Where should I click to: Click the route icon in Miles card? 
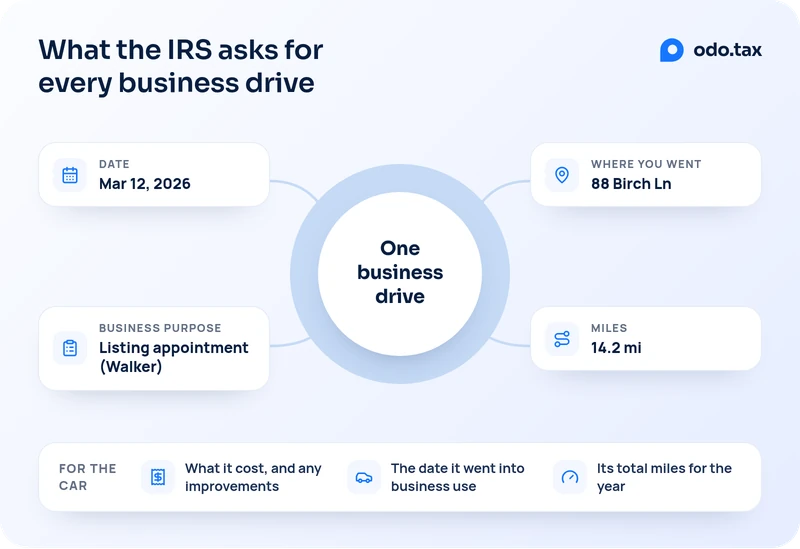point(562,339)
